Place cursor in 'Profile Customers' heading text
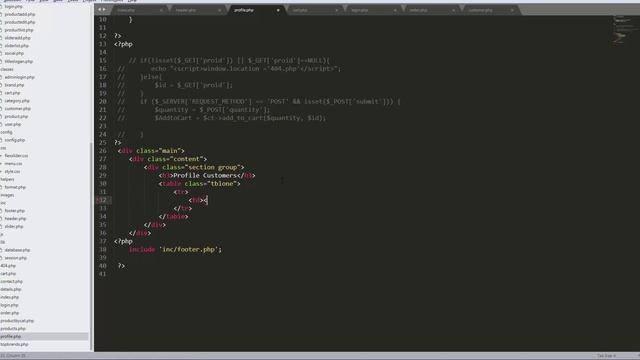 pyautogui.click(x=205, y=176)
